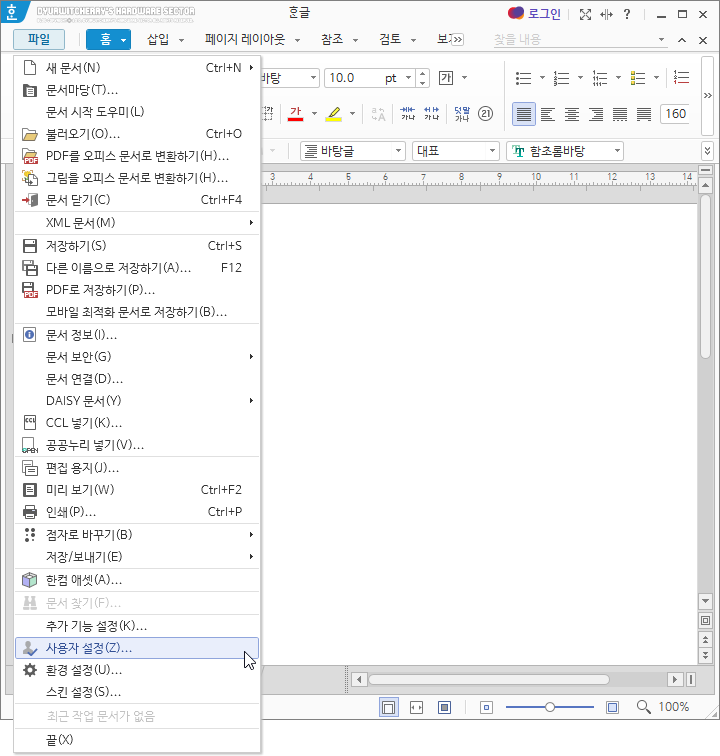Screen dimensions: 720x756
Task: Click the narrow character spacing icon
Action: (x=408, y=114)
